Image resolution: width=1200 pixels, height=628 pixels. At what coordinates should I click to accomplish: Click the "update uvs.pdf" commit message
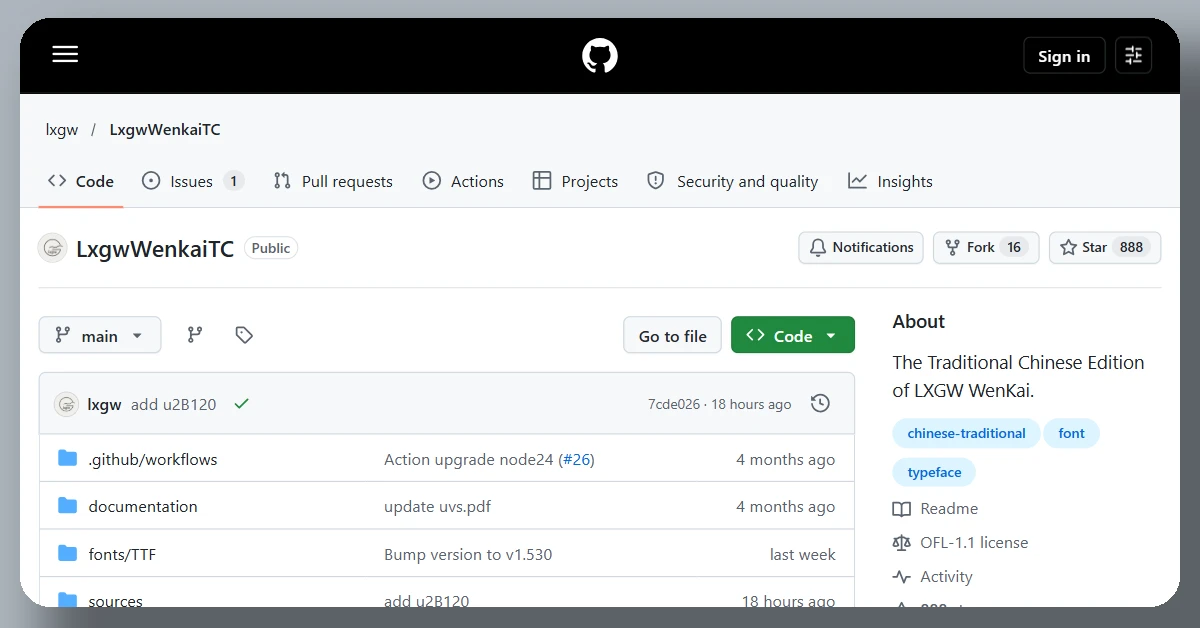coord(438,507)
